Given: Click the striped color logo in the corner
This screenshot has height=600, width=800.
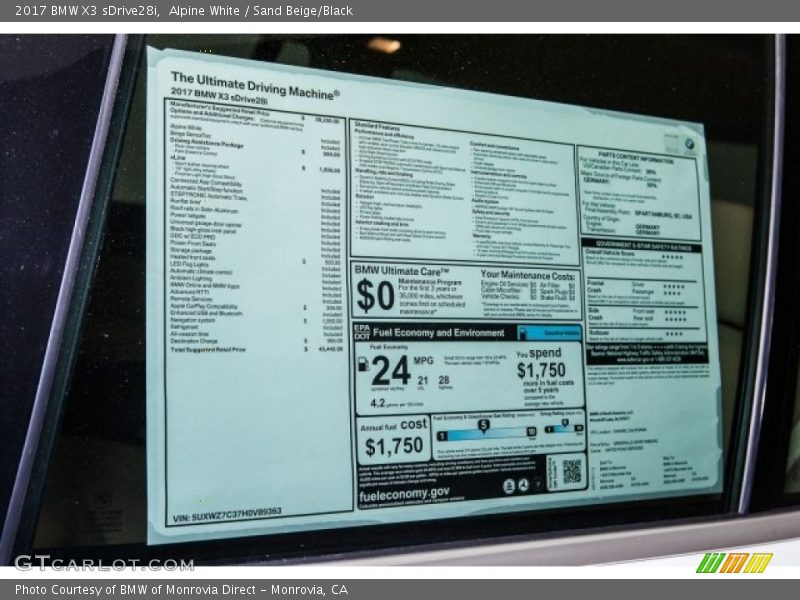Looking at the screenshot, I should [734, 562].
